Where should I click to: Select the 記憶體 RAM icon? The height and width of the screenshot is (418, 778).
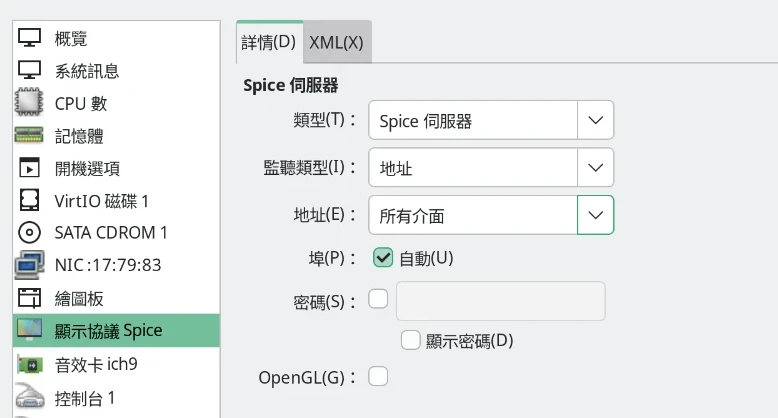pos(29,136)
